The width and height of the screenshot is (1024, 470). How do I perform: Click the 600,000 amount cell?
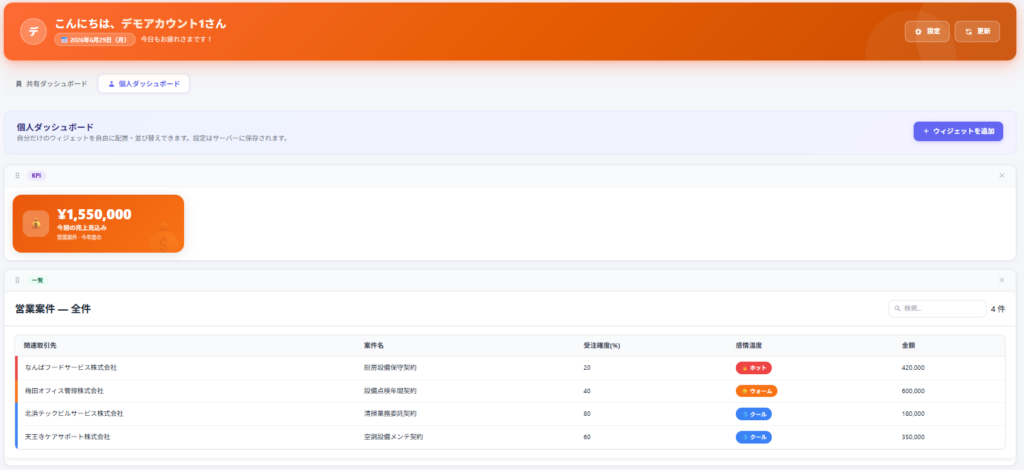click(913, 390)
